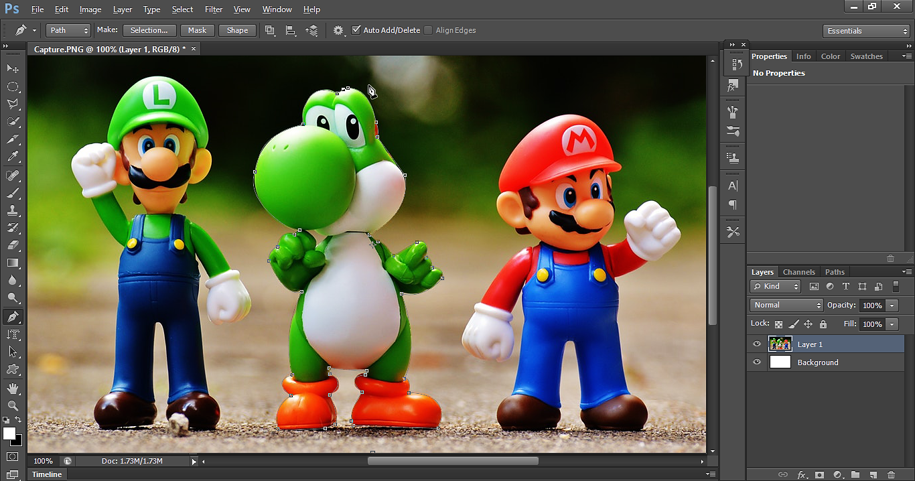
Task: Open the Path tool mode dropdown
Action: (x=68, y=30)
